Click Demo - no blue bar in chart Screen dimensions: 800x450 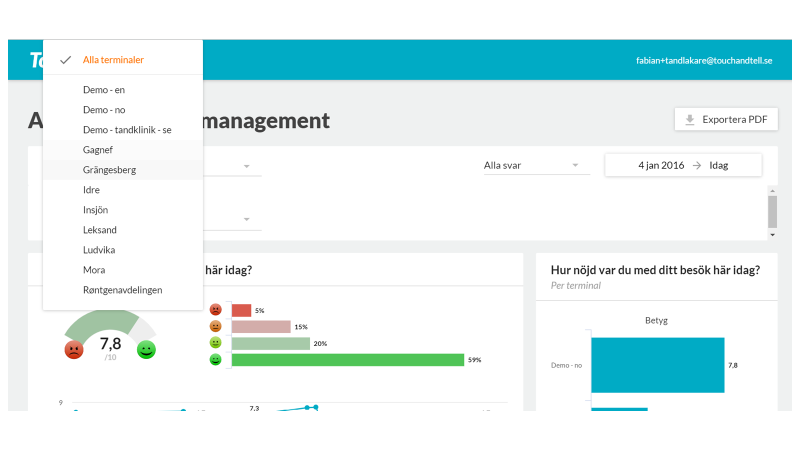(658, 365)
